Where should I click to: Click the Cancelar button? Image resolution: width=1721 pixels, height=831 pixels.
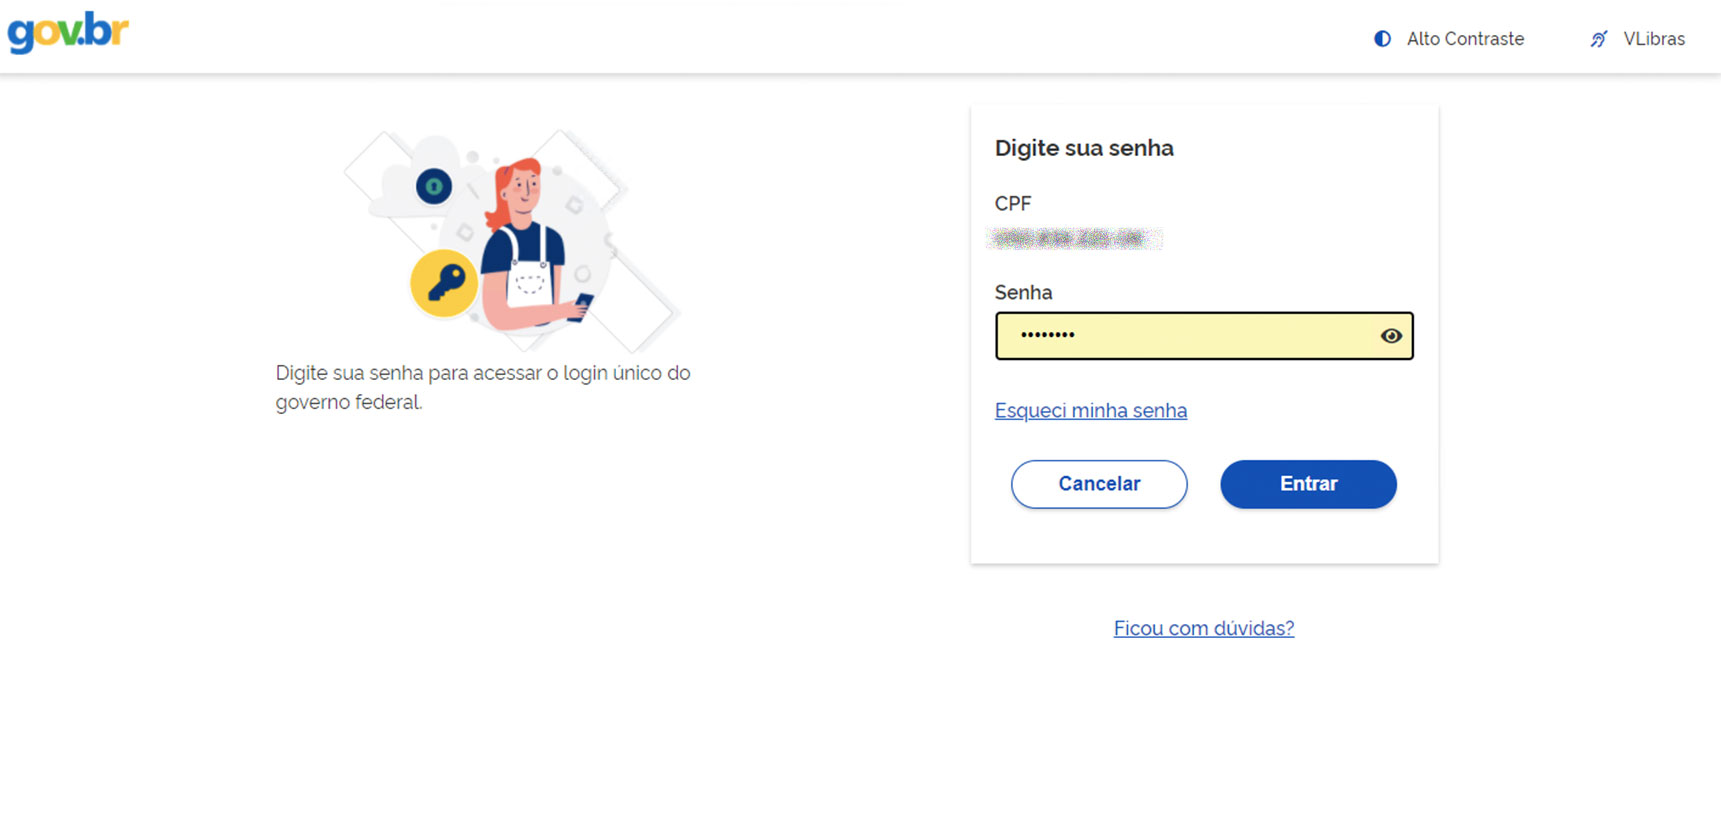click(x=1098, y=484)
